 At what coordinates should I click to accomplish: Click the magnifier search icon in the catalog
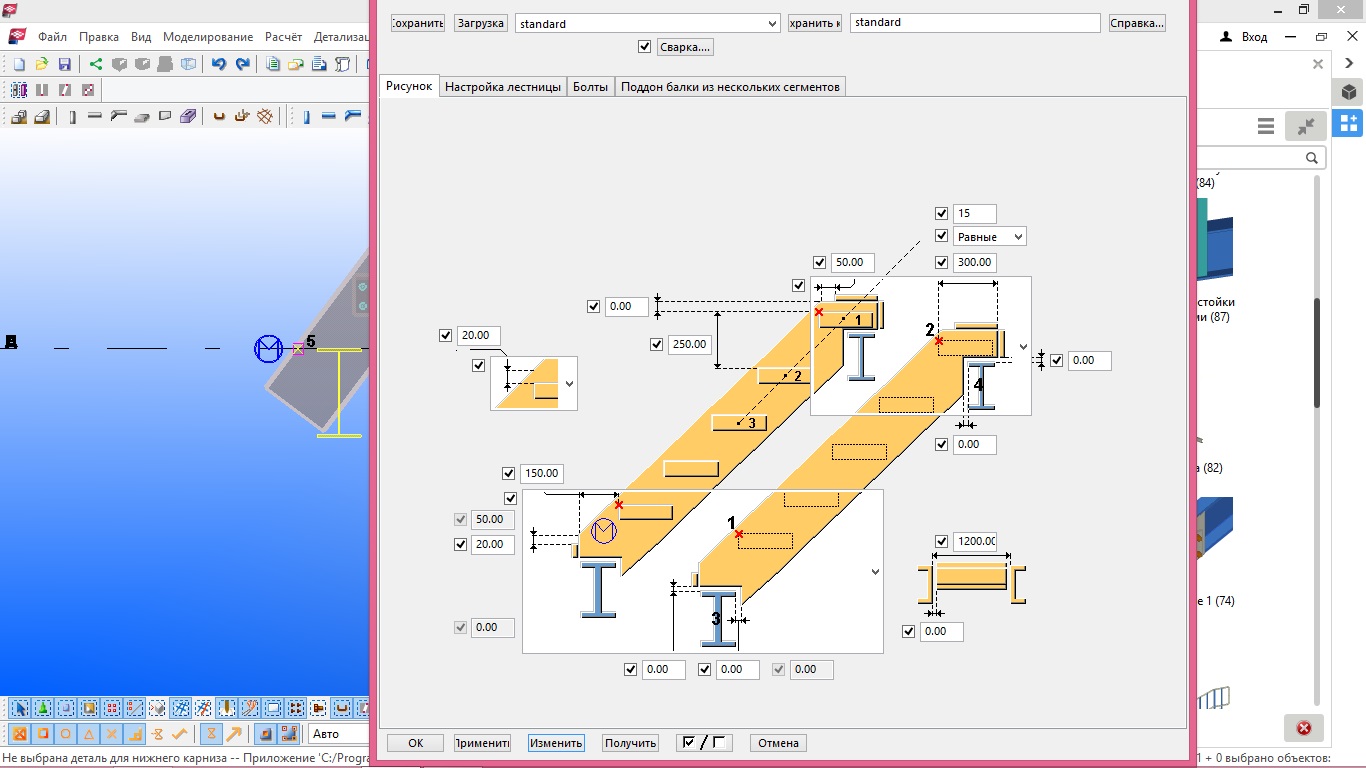pyautogui.click(x=1312, y=158)
